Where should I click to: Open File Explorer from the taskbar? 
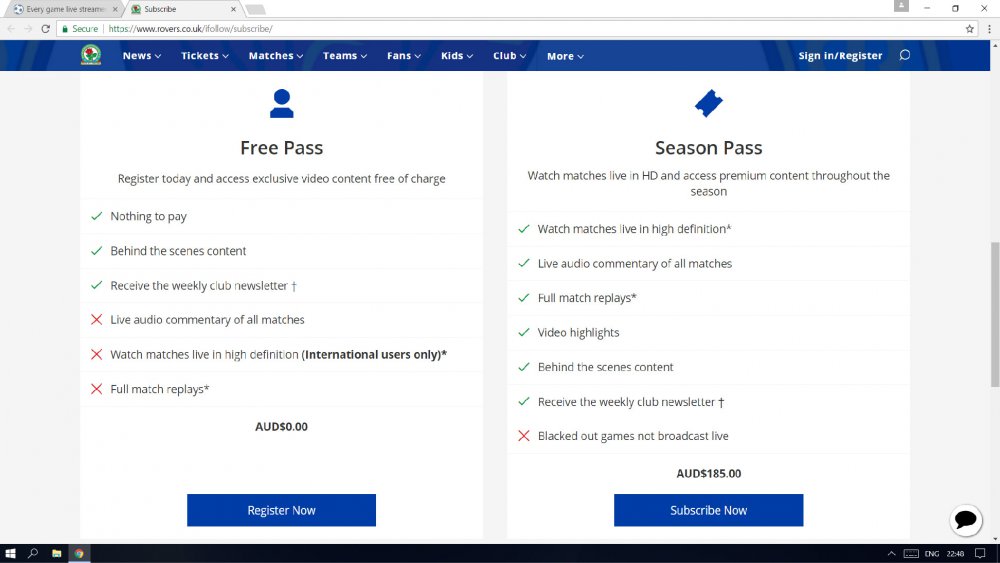(56, 553)
